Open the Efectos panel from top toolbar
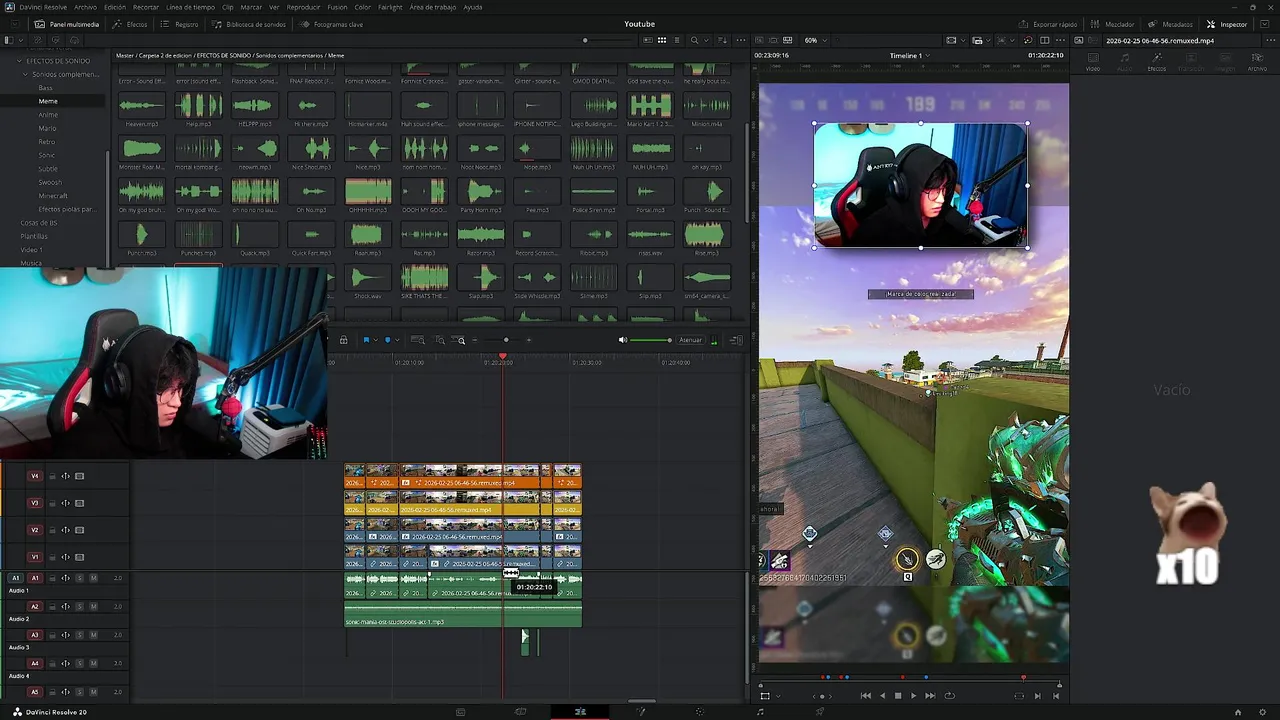1280x720 pixels. pos(131,24)
